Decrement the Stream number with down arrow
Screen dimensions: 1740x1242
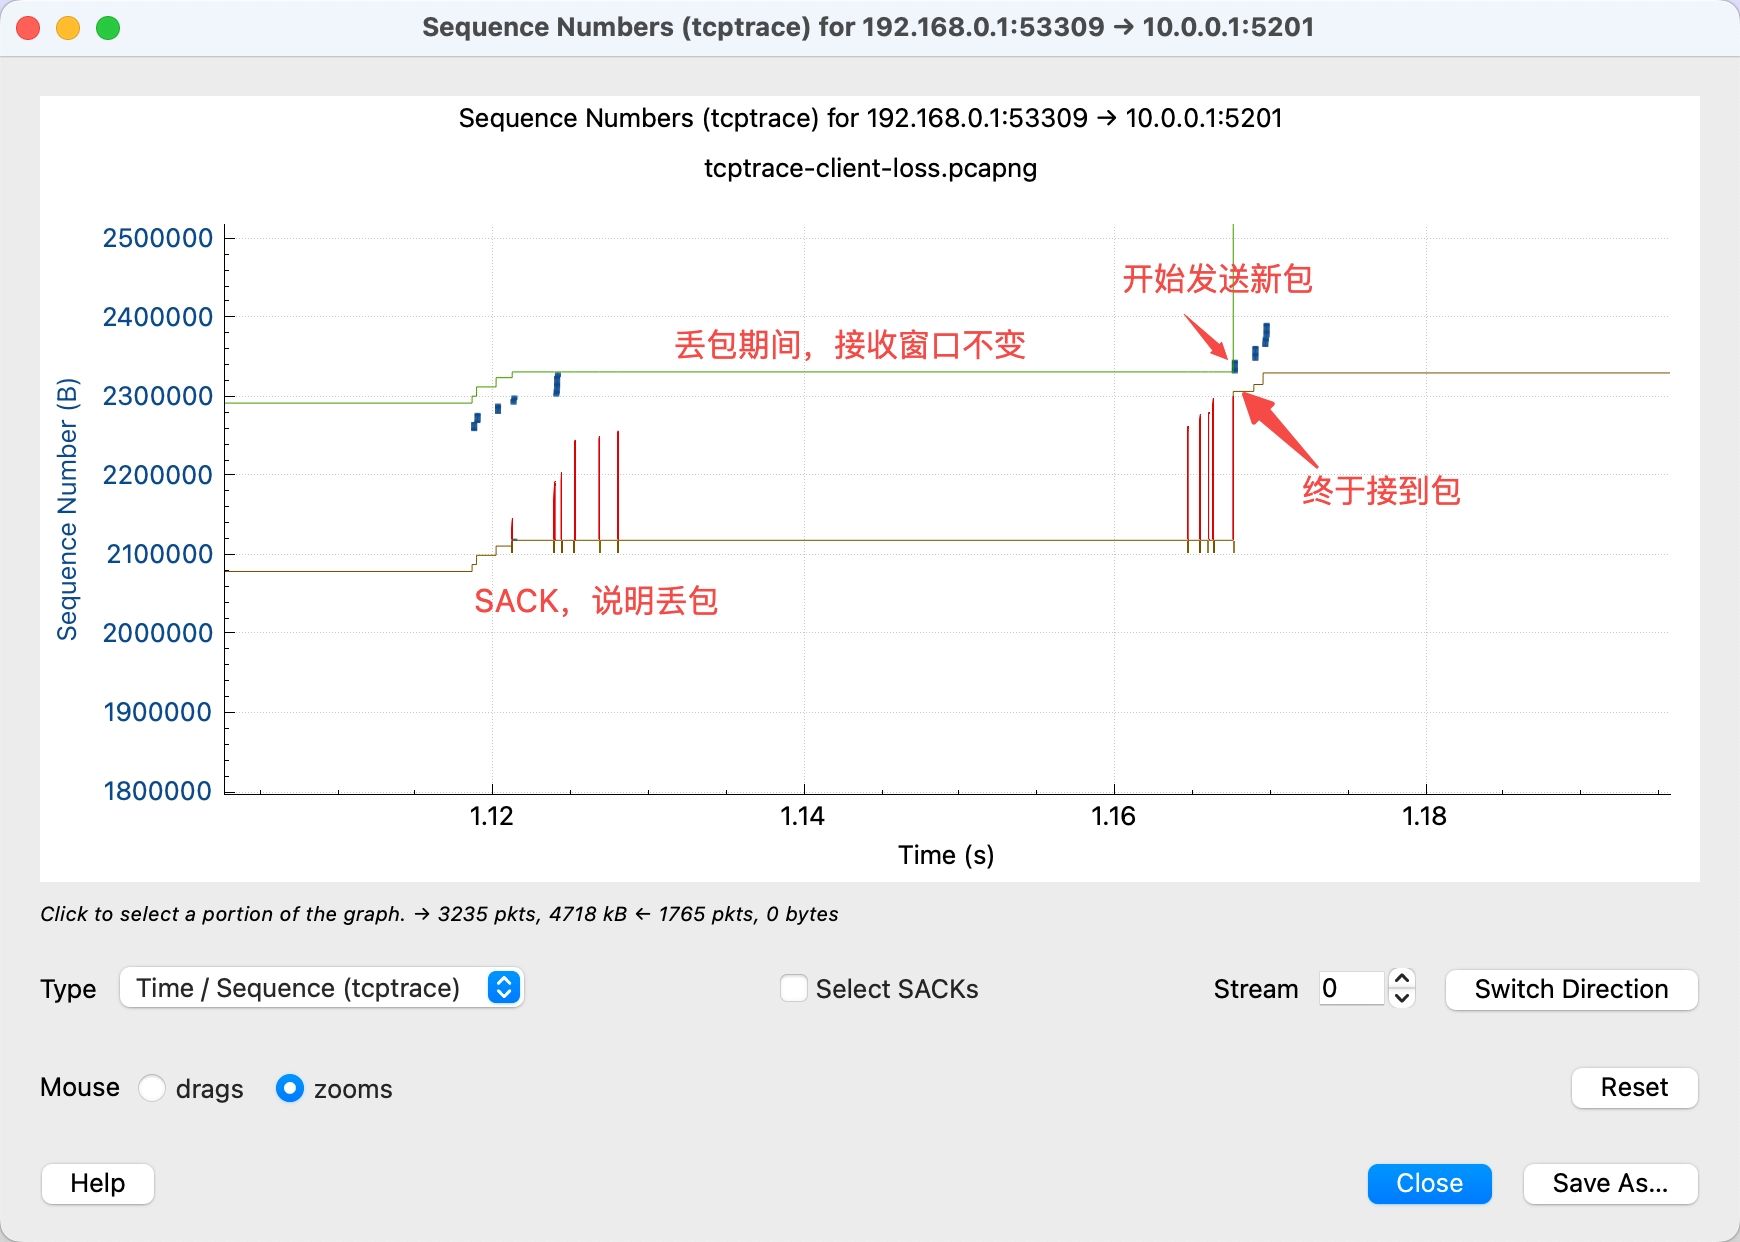point(1402,998)
